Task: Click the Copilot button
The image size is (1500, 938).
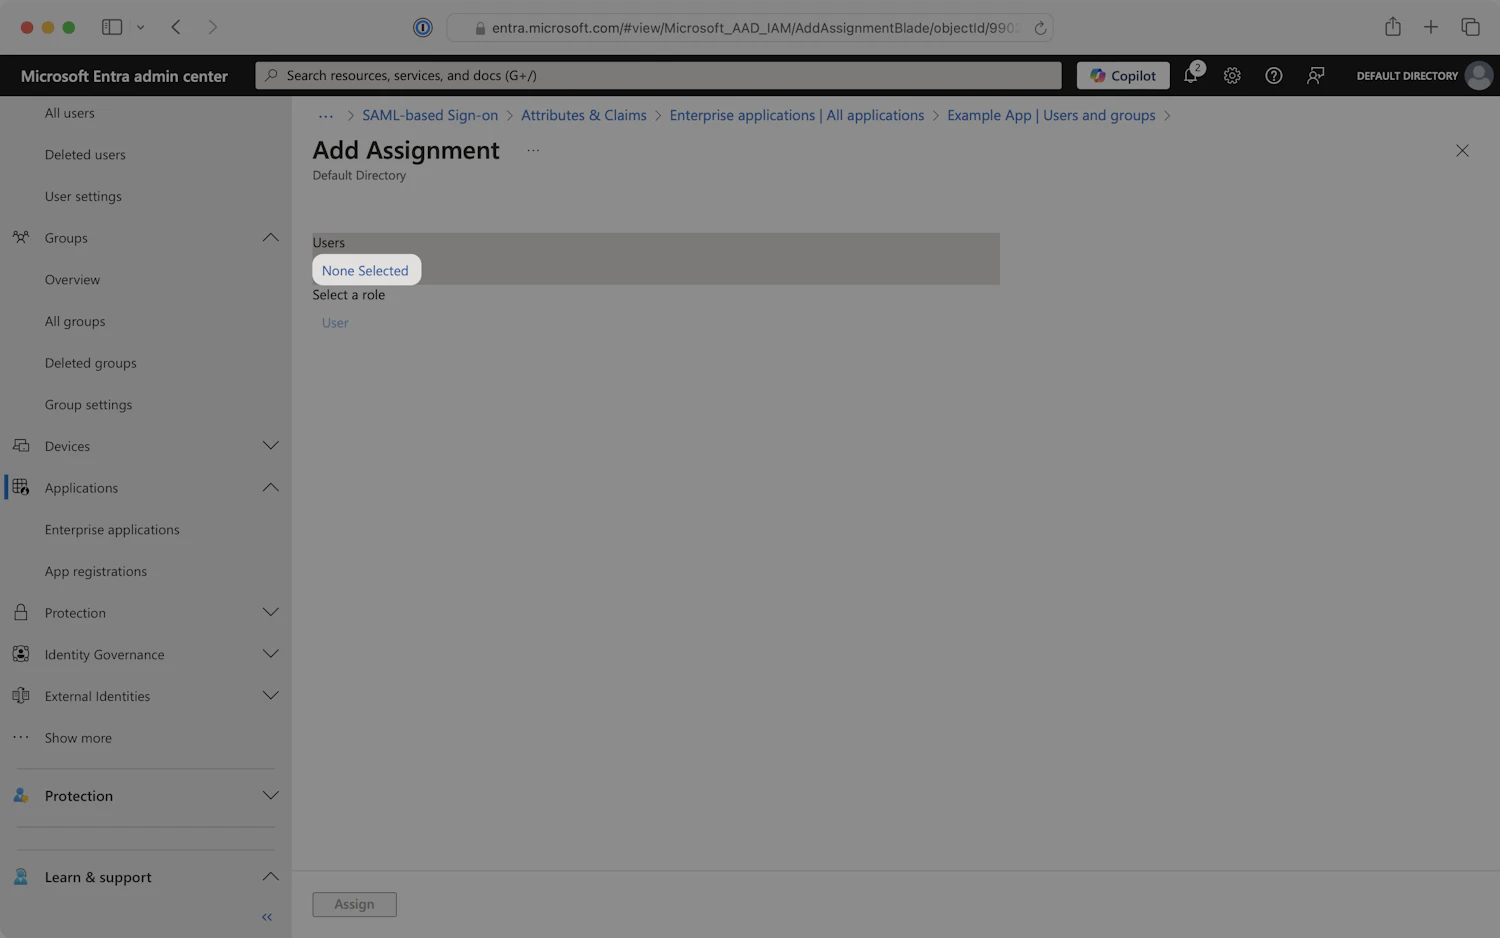Action: [1123, 75]
